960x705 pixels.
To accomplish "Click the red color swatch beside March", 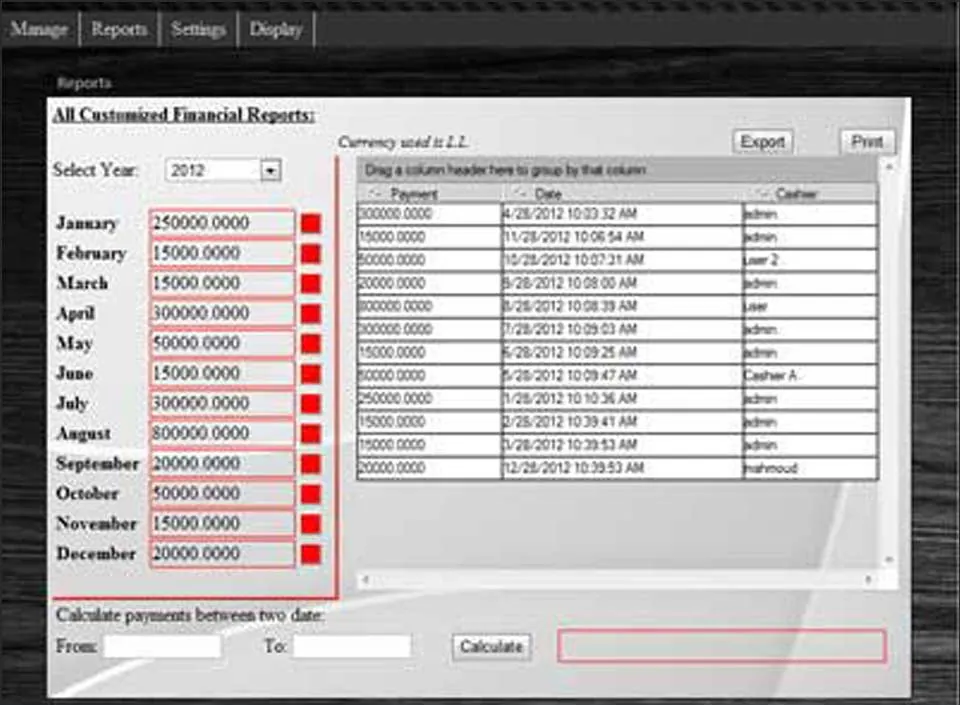I will pyautogui.click(x=311, y=283).
